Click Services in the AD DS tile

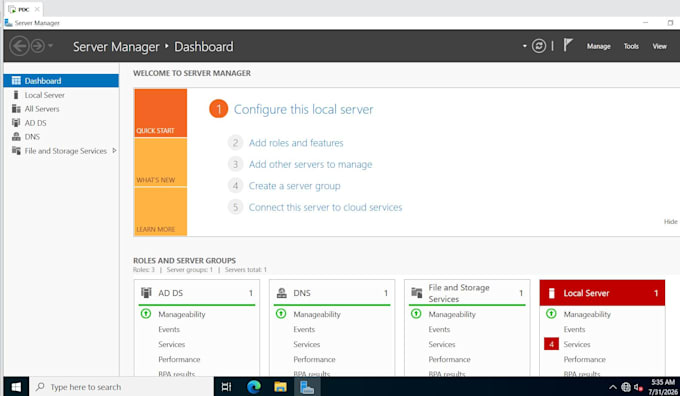tap(171, 344)
